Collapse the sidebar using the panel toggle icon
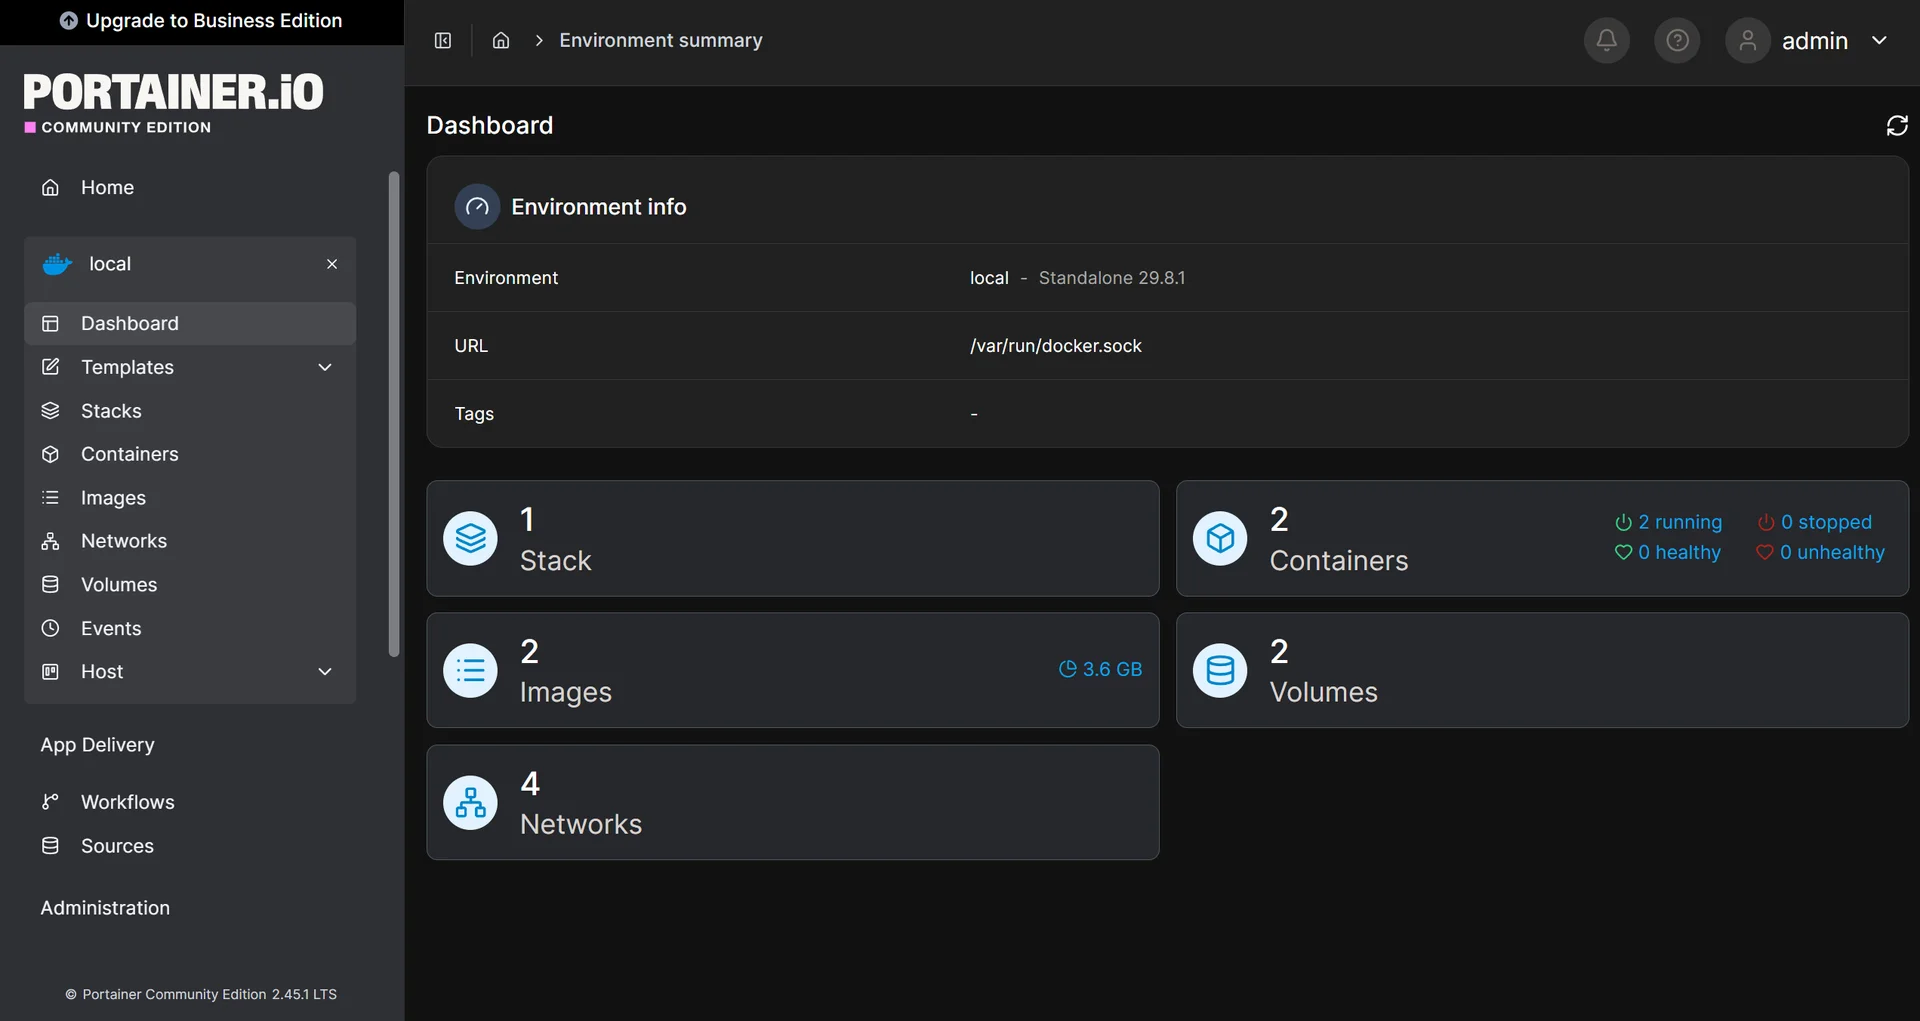Viewport: 1920px width, 1021px height. pyautogui.click(x=443, y=40)
